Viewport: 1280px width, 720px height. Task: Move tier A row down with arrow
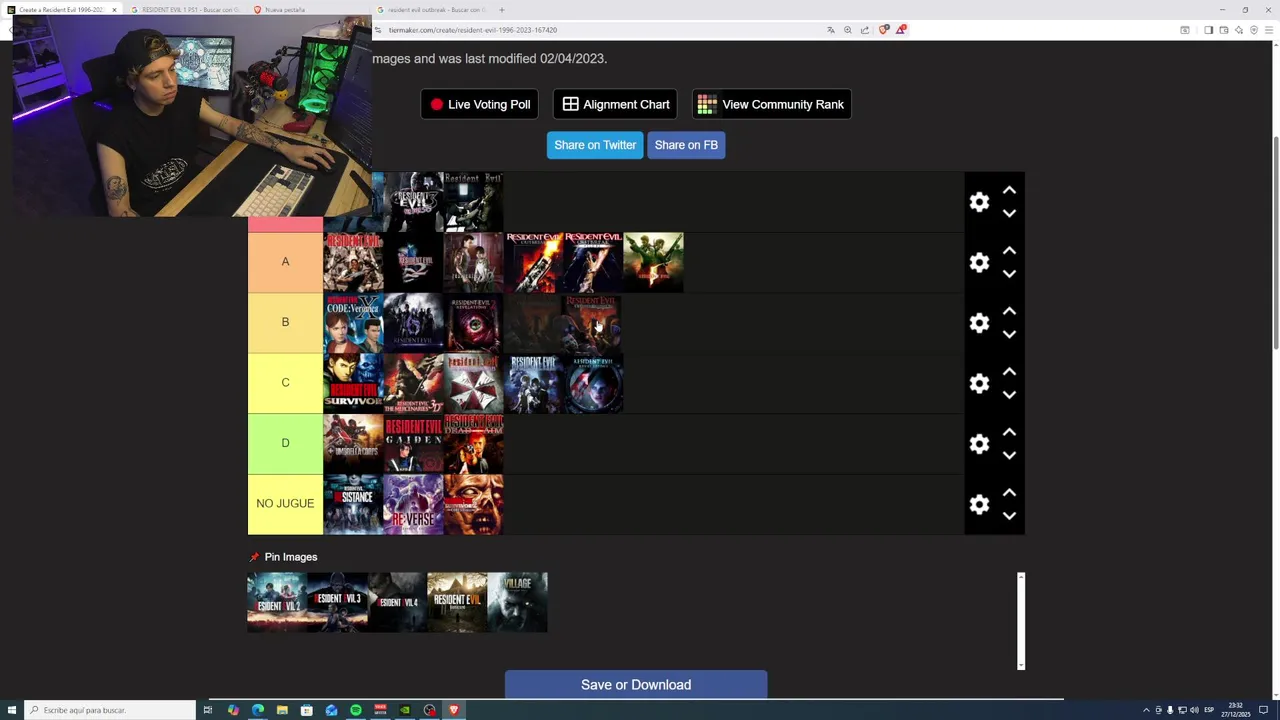click(1009, 274)
